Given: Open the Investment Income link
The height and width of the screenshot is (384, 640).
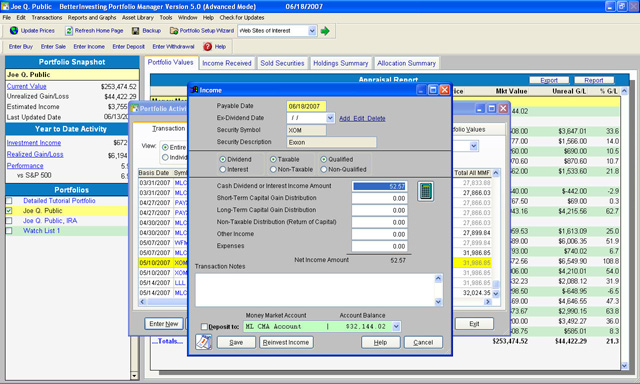Looking at the screenshot, I should tap(34, 143).
